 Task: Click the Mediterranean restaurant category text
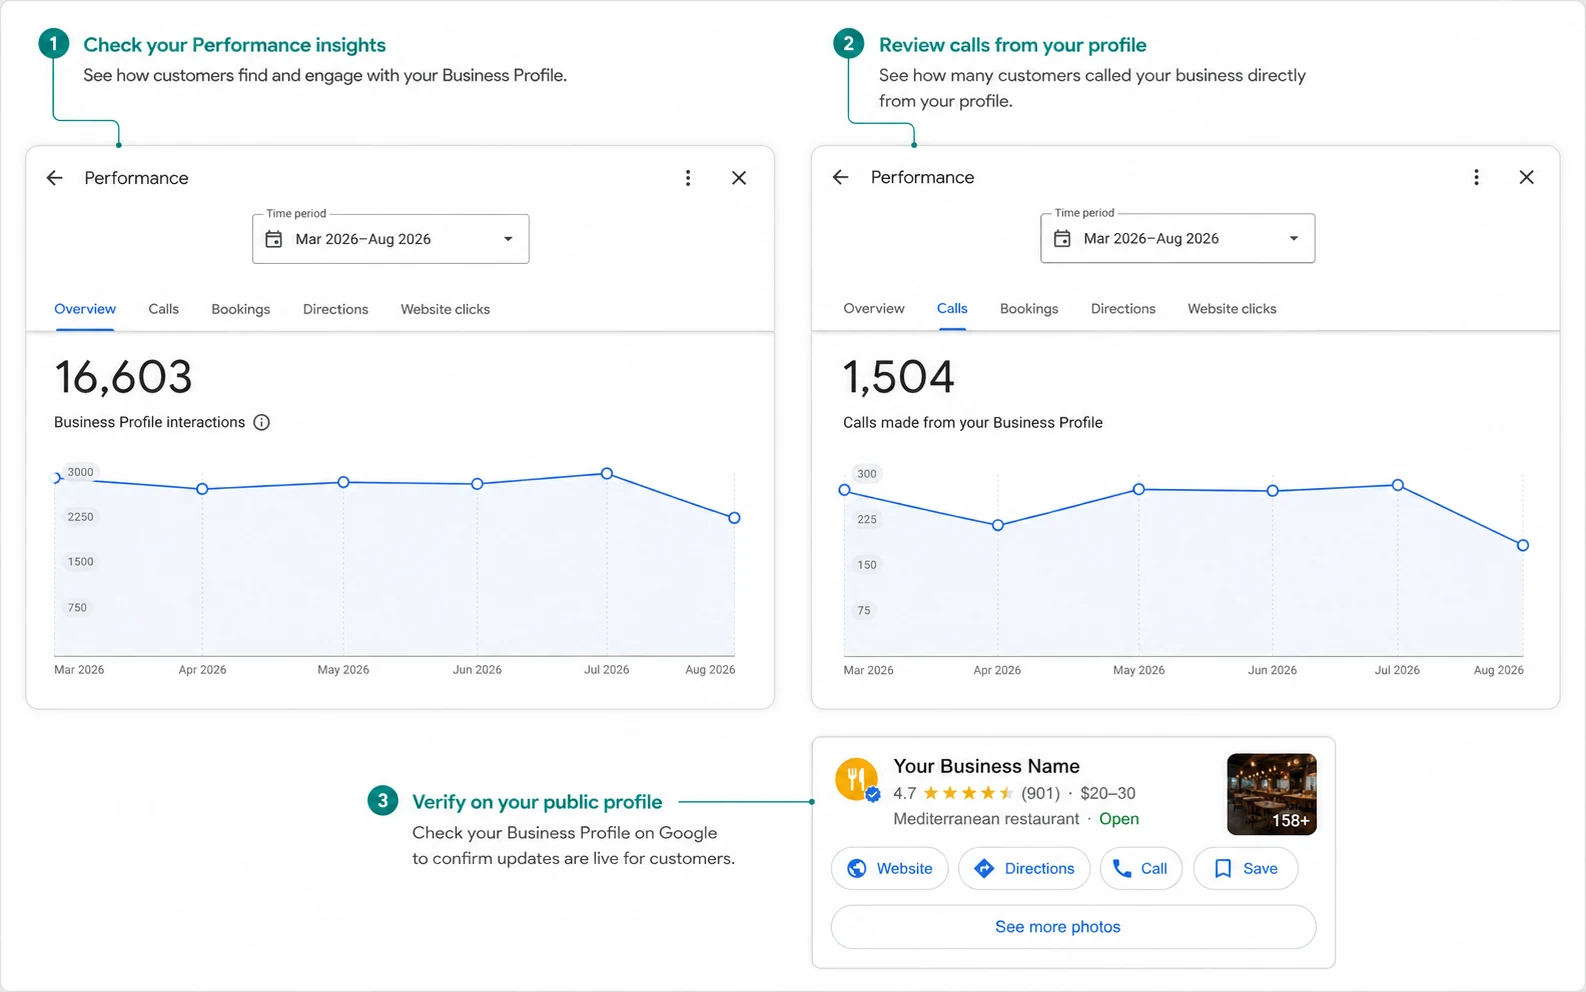pos(986,819)
